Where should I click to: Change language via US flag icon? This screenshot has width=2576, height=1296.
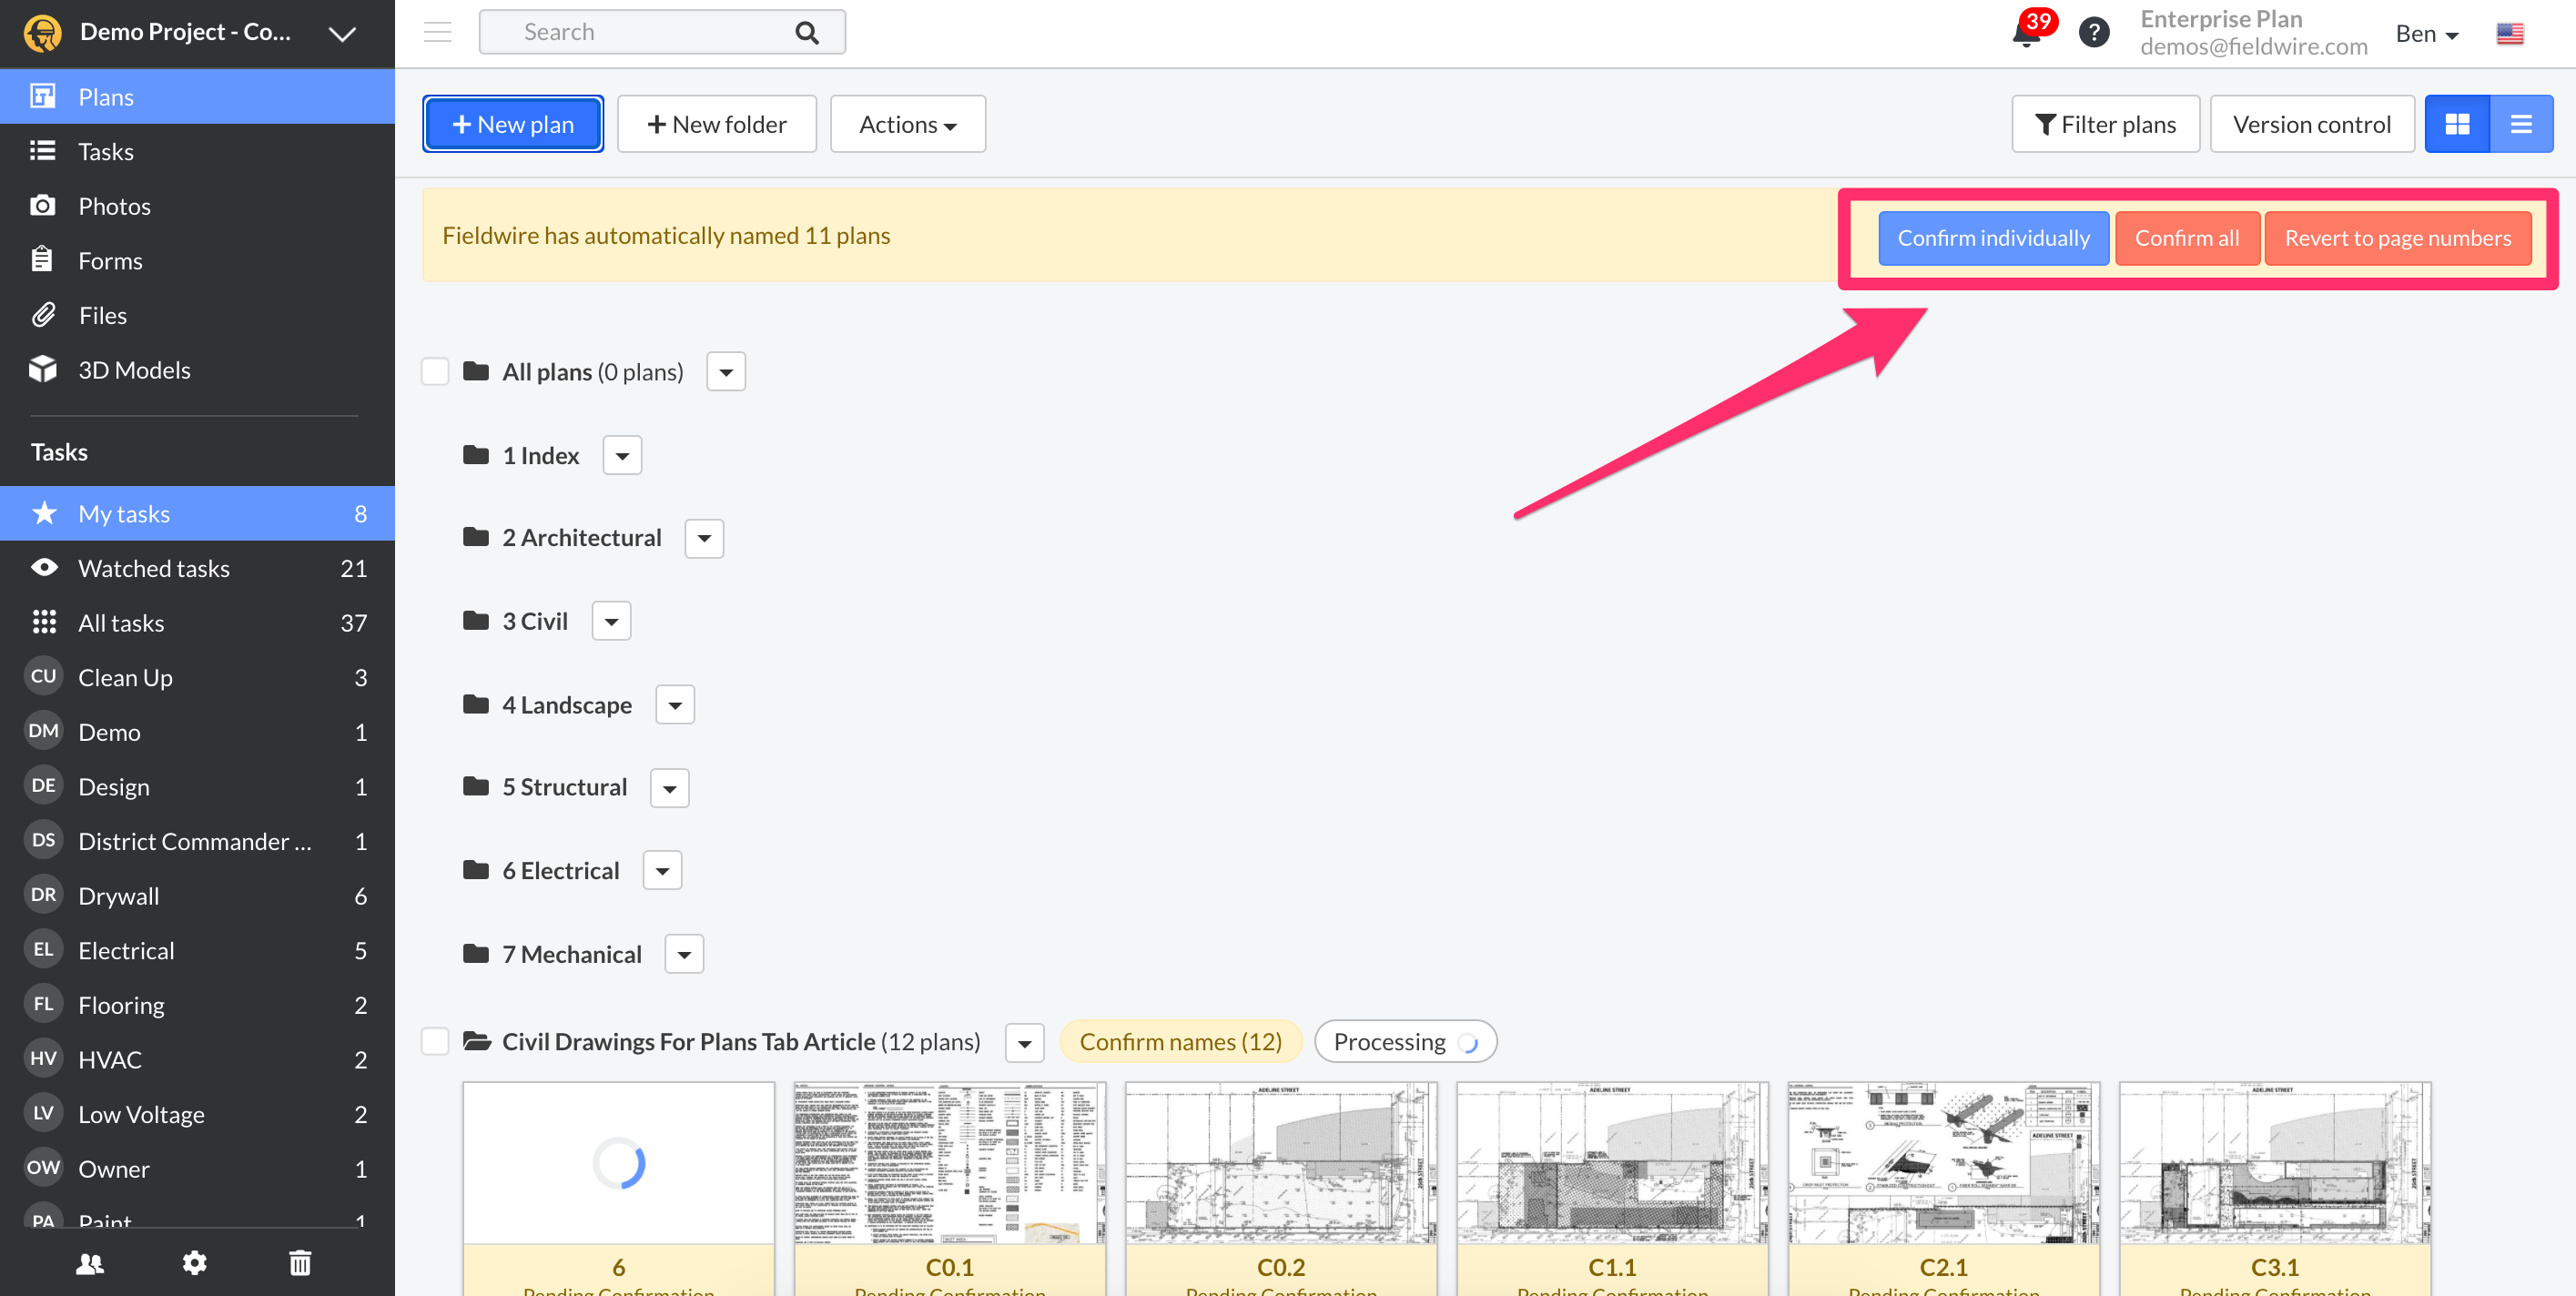coord(2509,34)
